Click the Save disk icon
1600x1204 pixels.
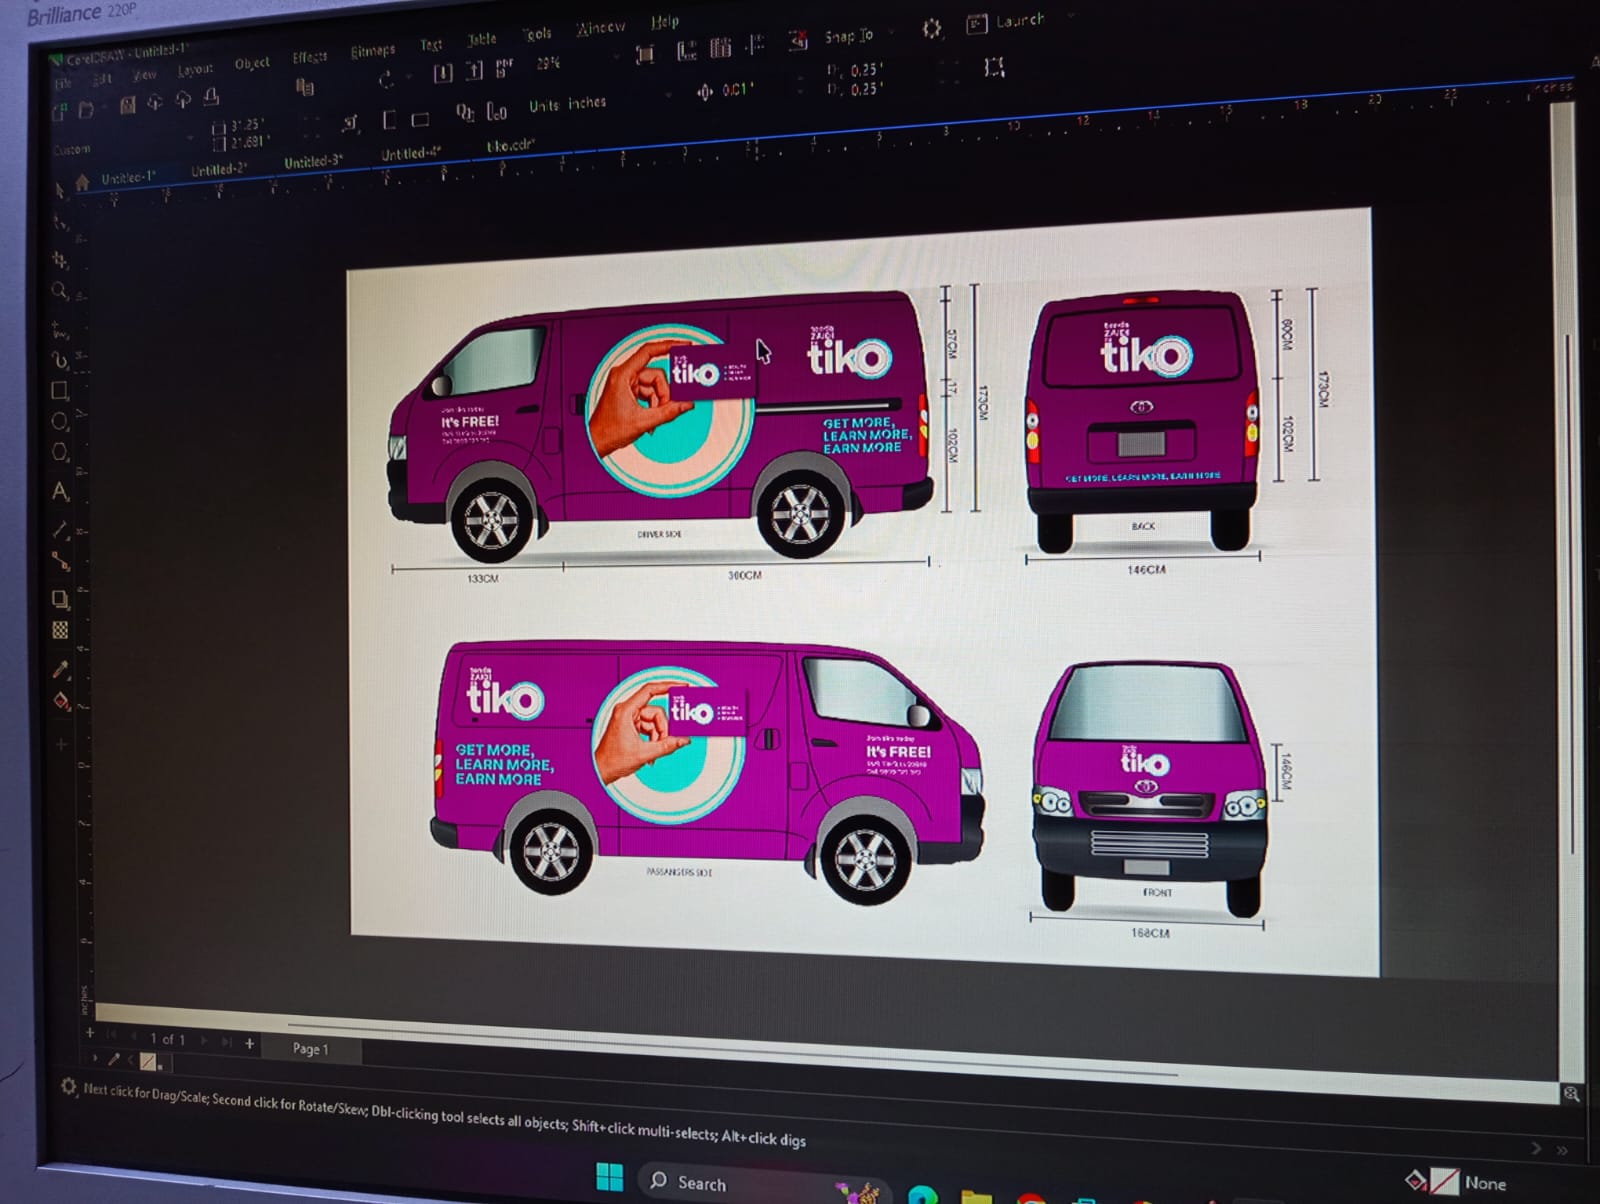128,105
